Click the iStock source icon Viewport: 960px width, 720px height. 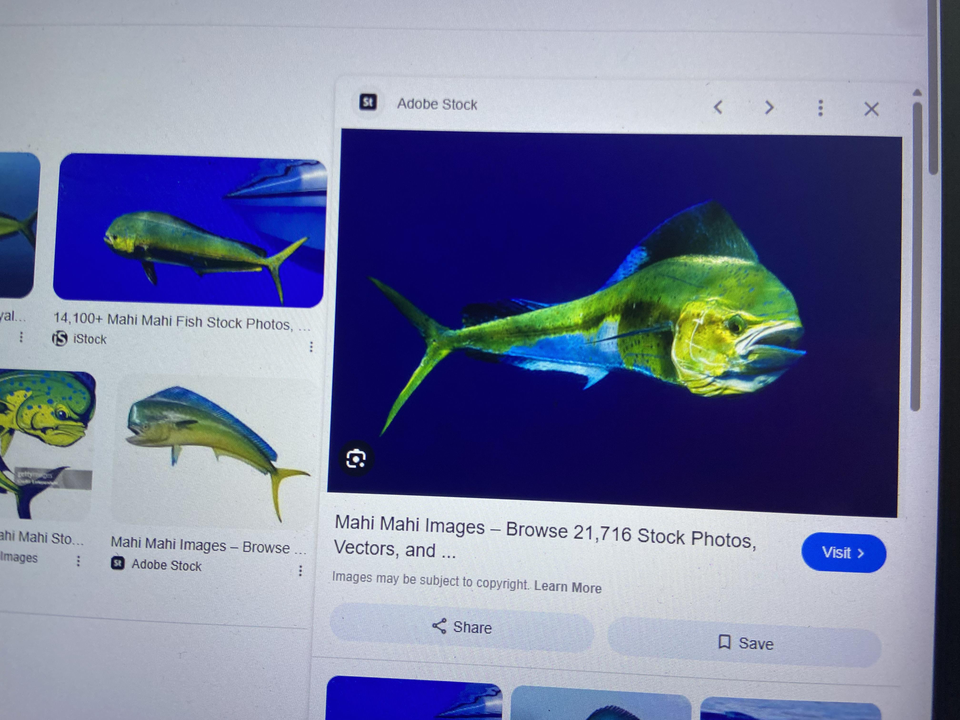60,339
